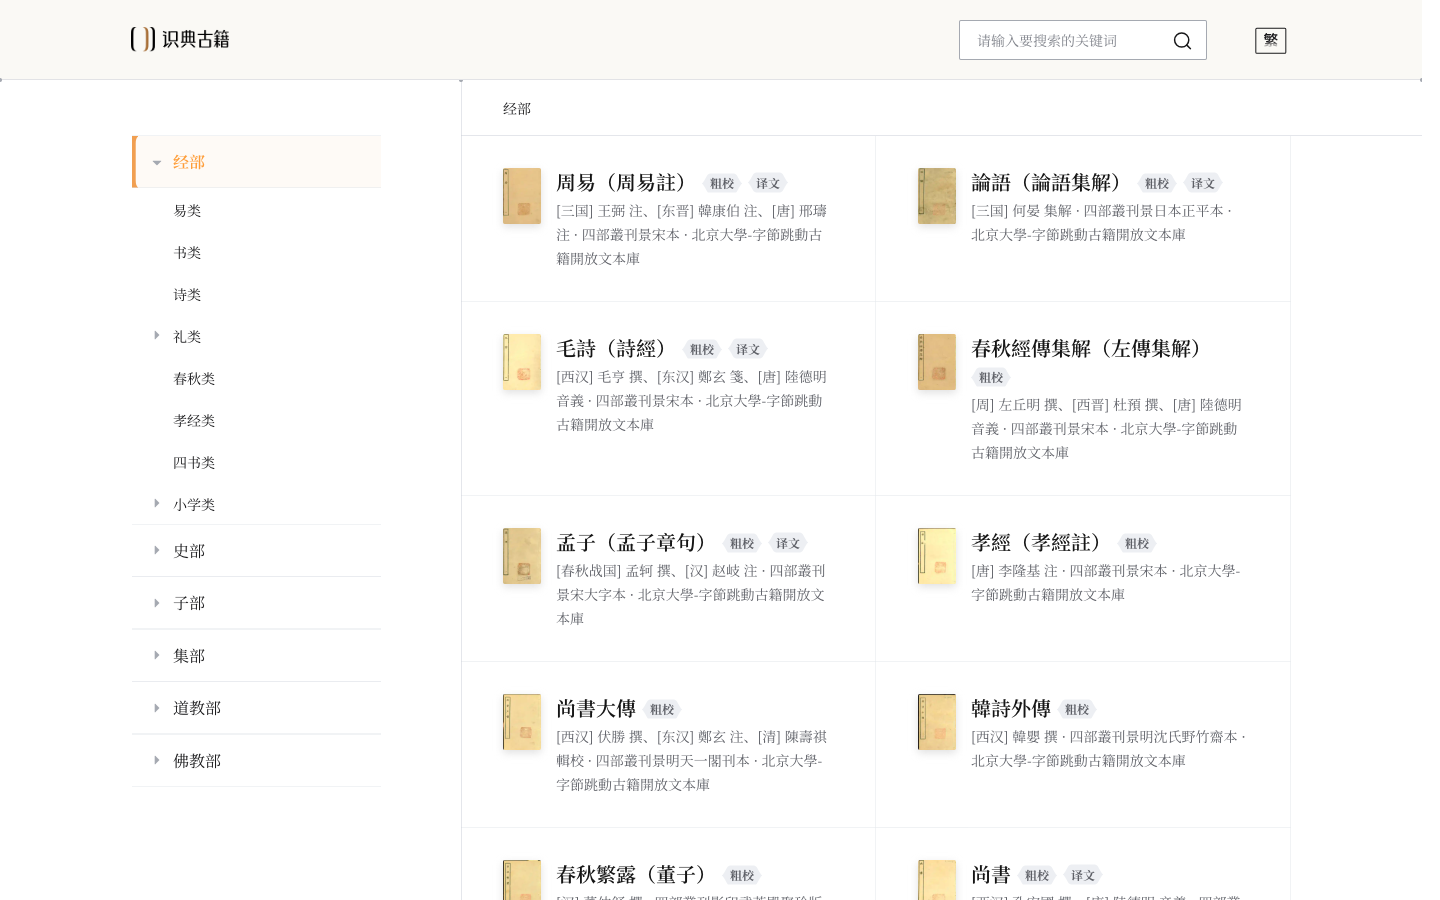Image resolution: width=1440 pixels, height=900 pixels.
Task: Click 粗校 tag on 論語
Action: [x=1157, y=183]
